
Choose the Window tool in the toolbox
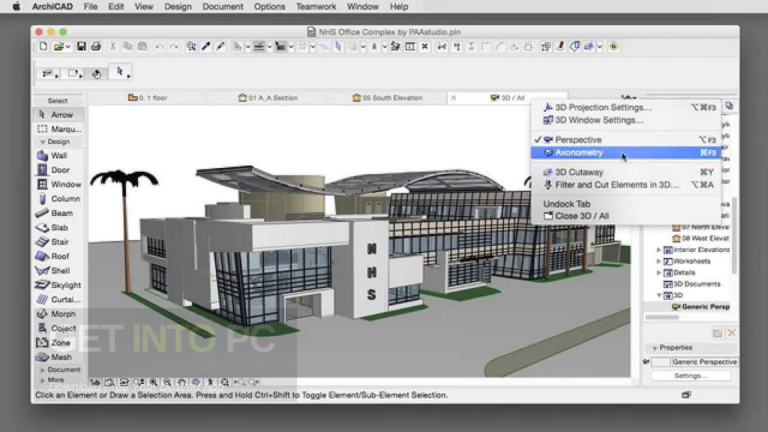tap(58, 184)
